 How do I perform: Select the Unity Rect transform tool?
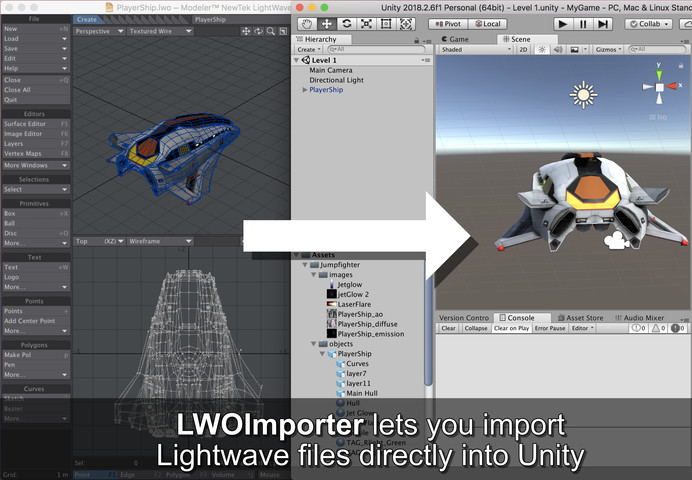click(386, 24)
